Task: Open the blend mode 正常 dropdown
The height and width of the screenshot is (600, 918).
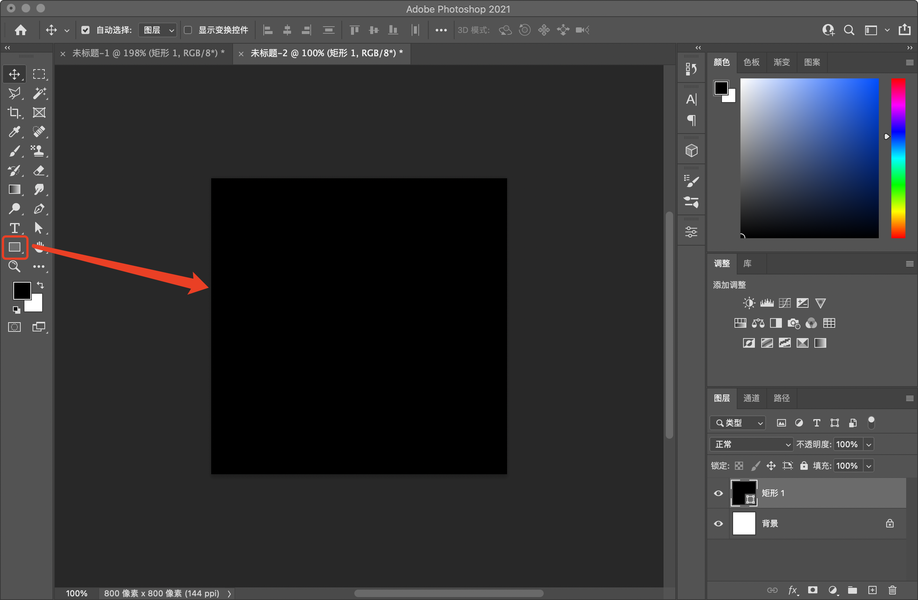Action: tap(751, 444)
